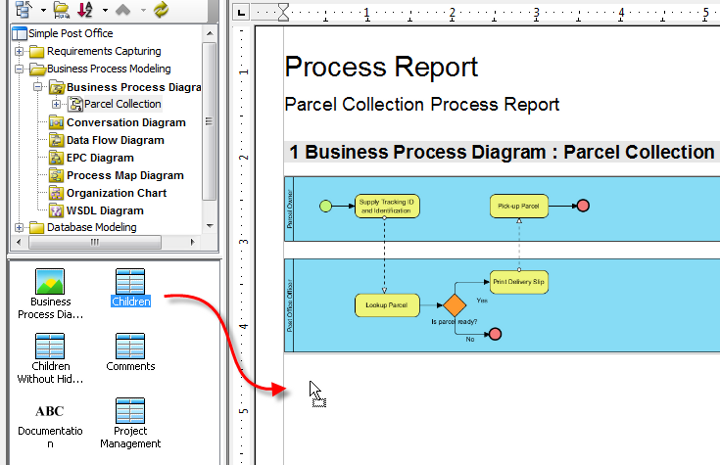Viewport: 720px width, 465px height.
Task: Open the sort options dropdown arrow
Action: click(x=105, y=10)
